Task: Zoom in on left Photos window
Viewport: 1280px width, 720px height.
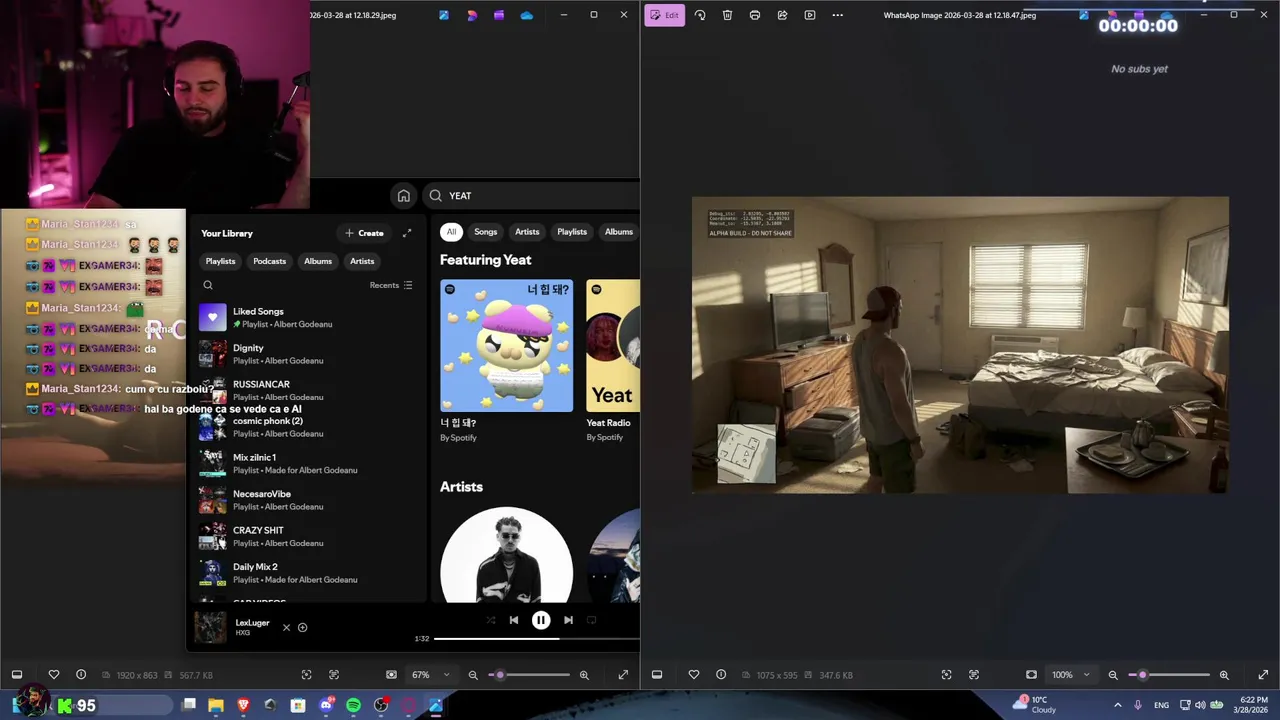Action: pos(584,675)
